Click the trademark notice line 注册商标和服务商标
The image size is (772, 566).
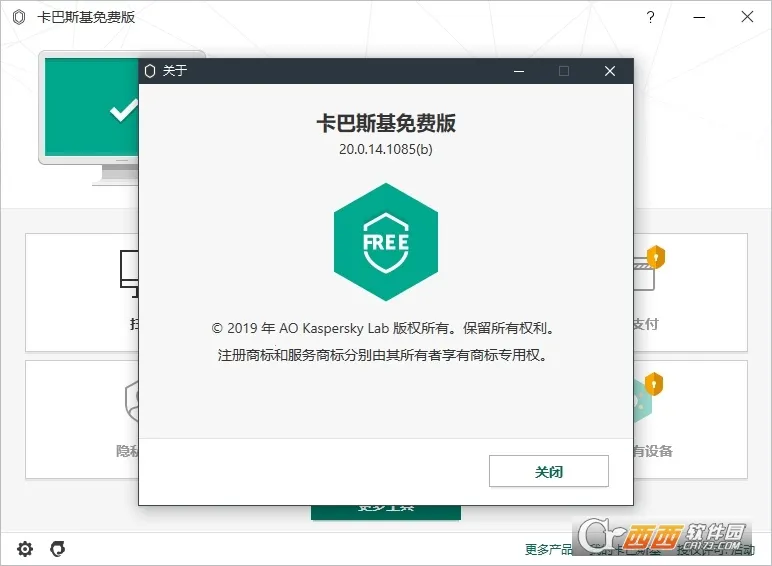[383, 355]
